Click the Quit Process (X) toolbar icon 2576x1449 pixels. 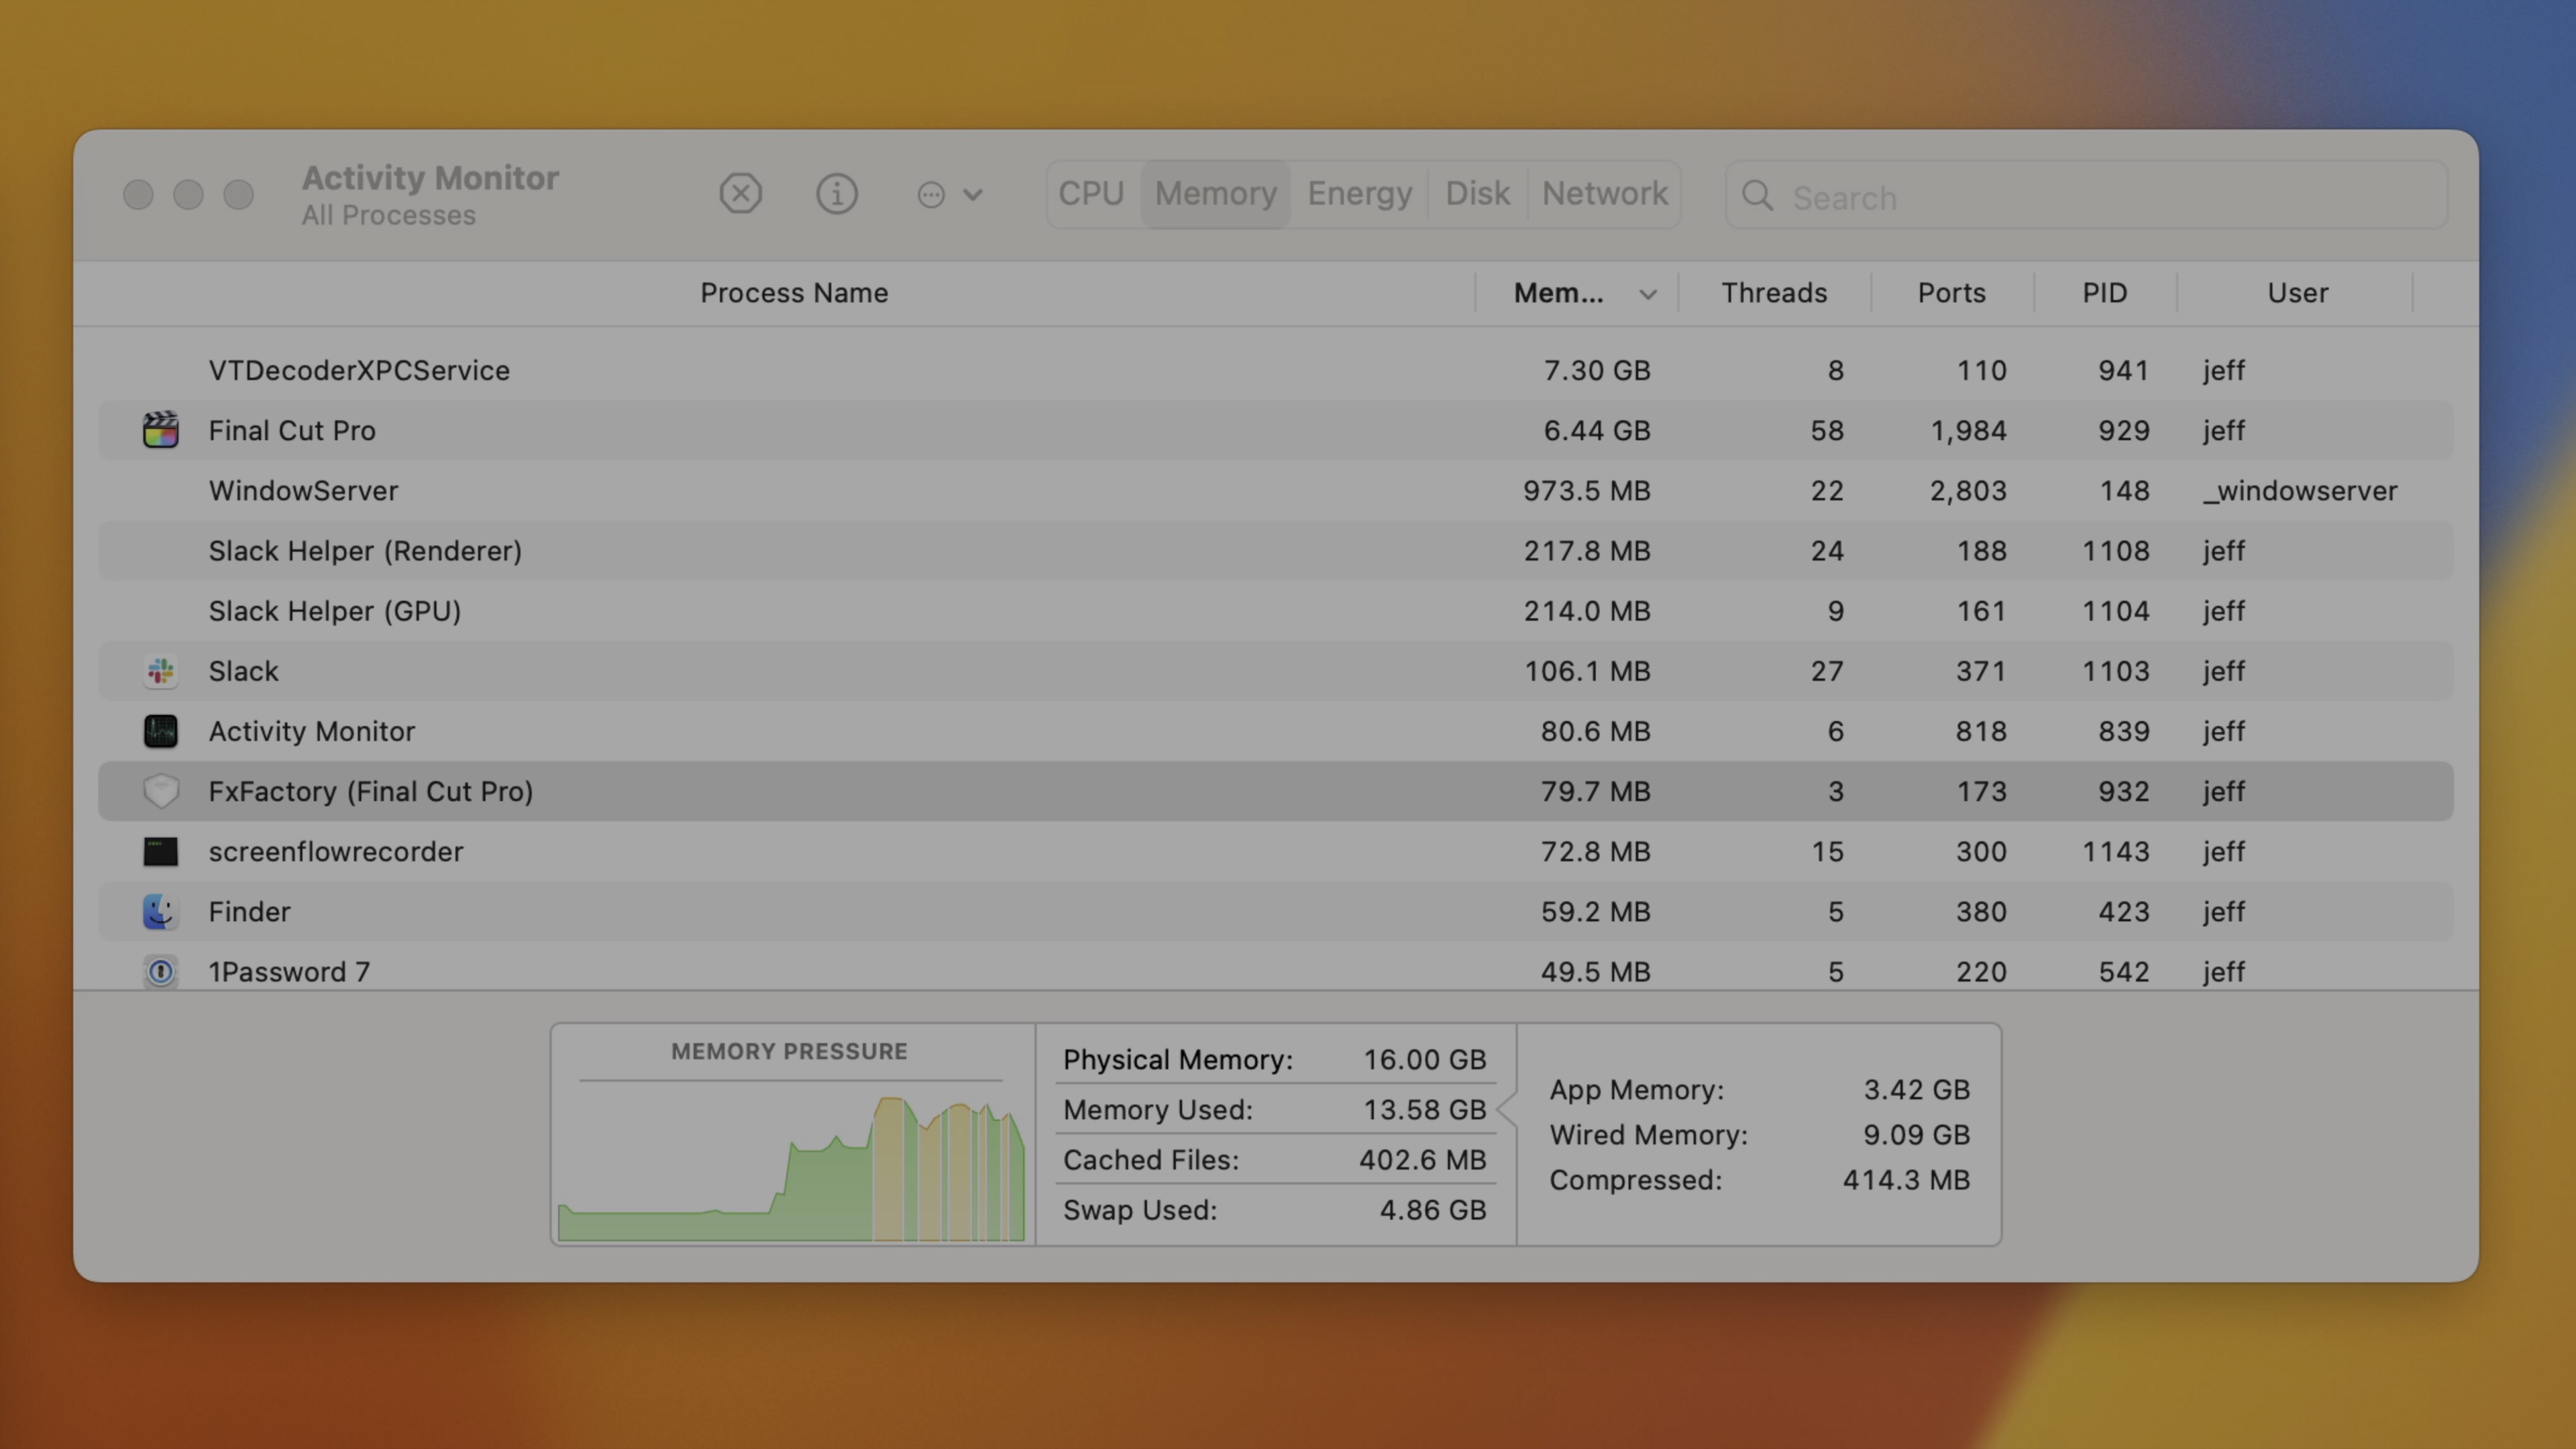click(x=740, y=193)
